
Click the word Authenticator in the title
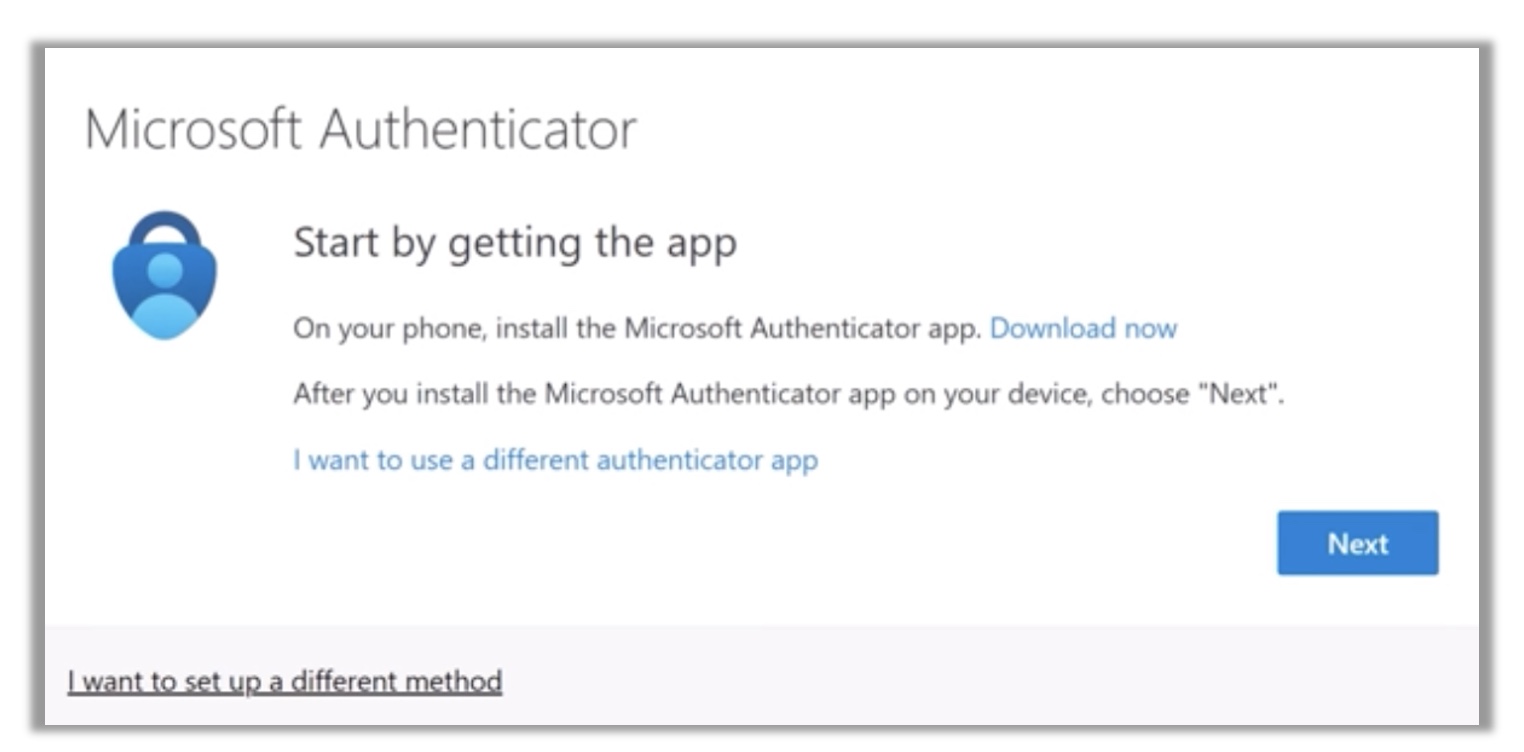[478, 129]
